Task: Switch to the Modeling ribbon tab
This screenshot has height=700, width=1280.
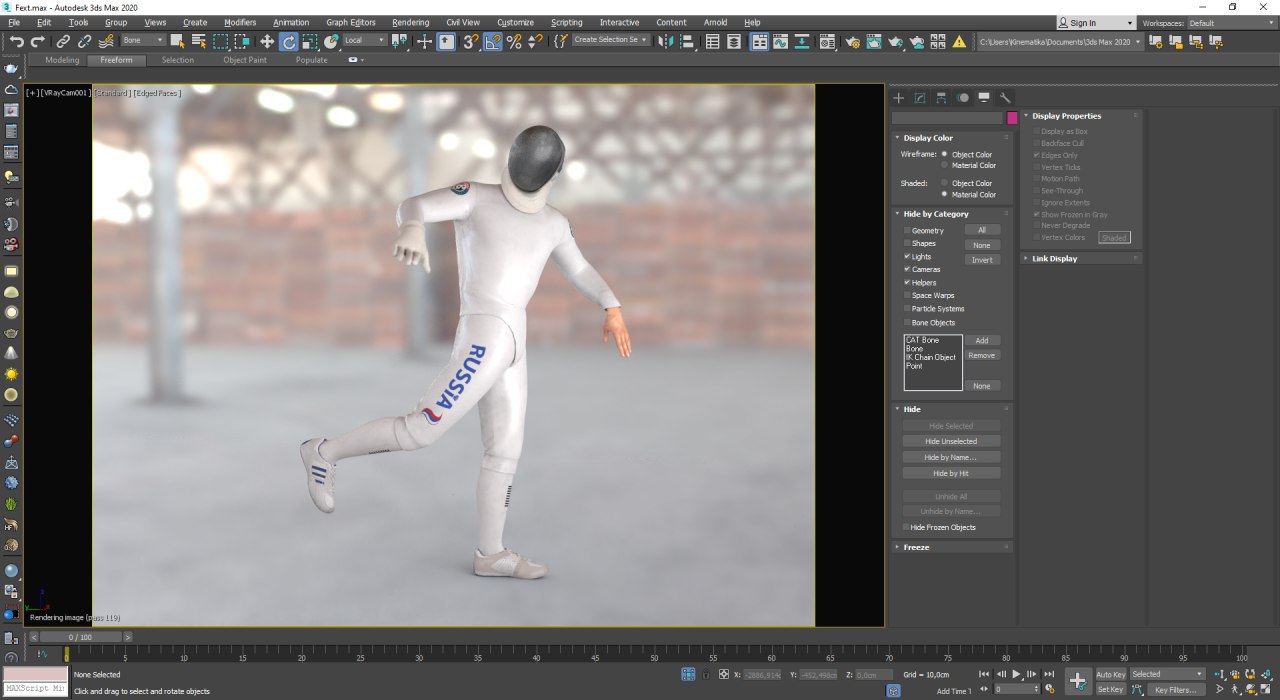Action: tap(62, 60)
